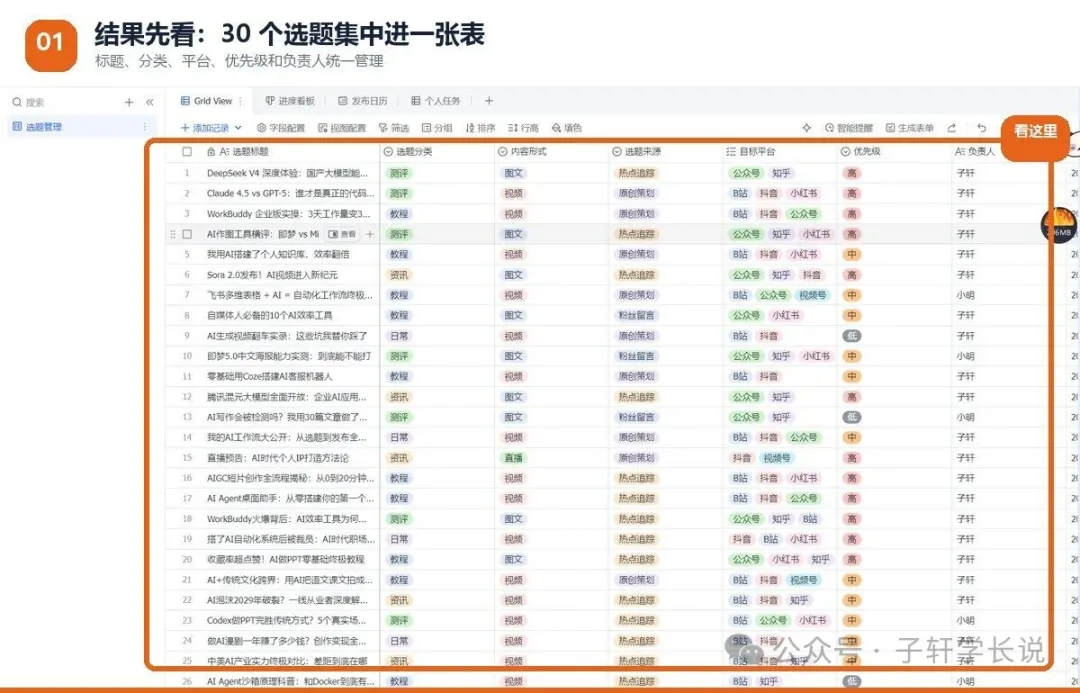Click the 小红书 tag in the Claude 4.5 row
The height and width of the screenshot is (693, 1080).
804,194
